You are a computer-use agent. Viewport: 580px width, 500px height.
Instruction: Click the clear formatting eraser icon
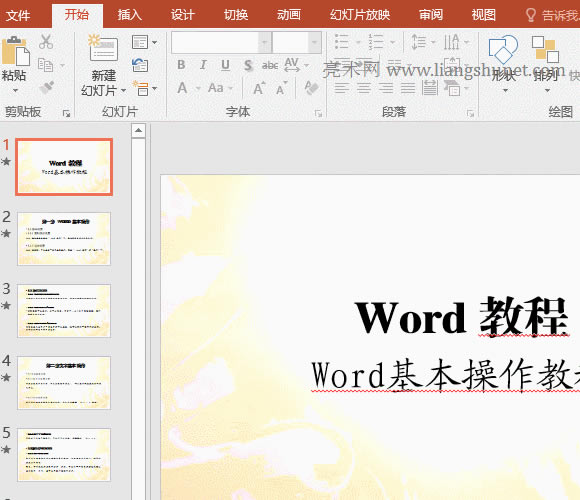[311, 88]
